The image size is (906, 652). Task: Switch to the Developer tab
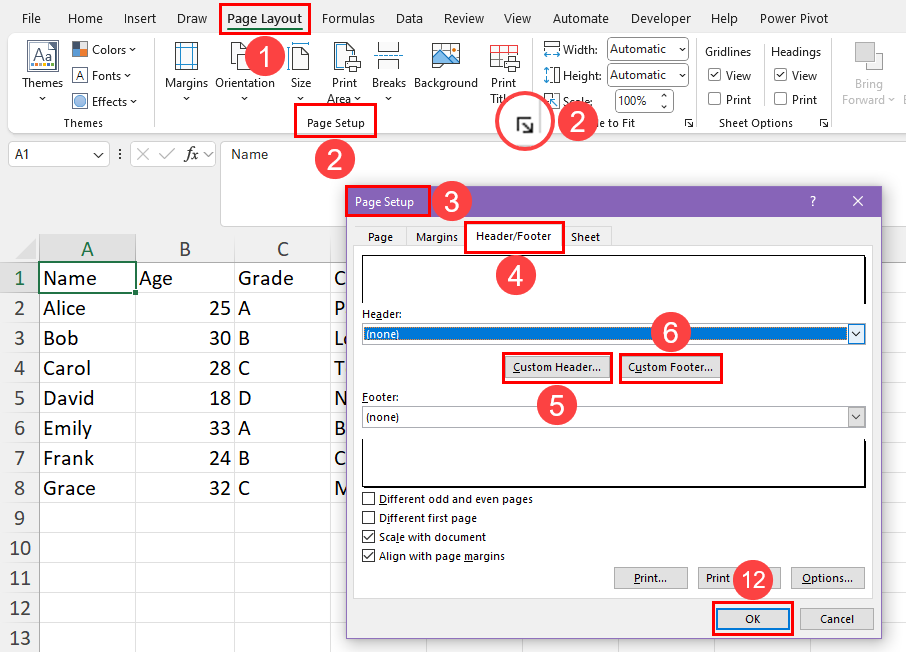pyautogui.click(x=660, y=18)
